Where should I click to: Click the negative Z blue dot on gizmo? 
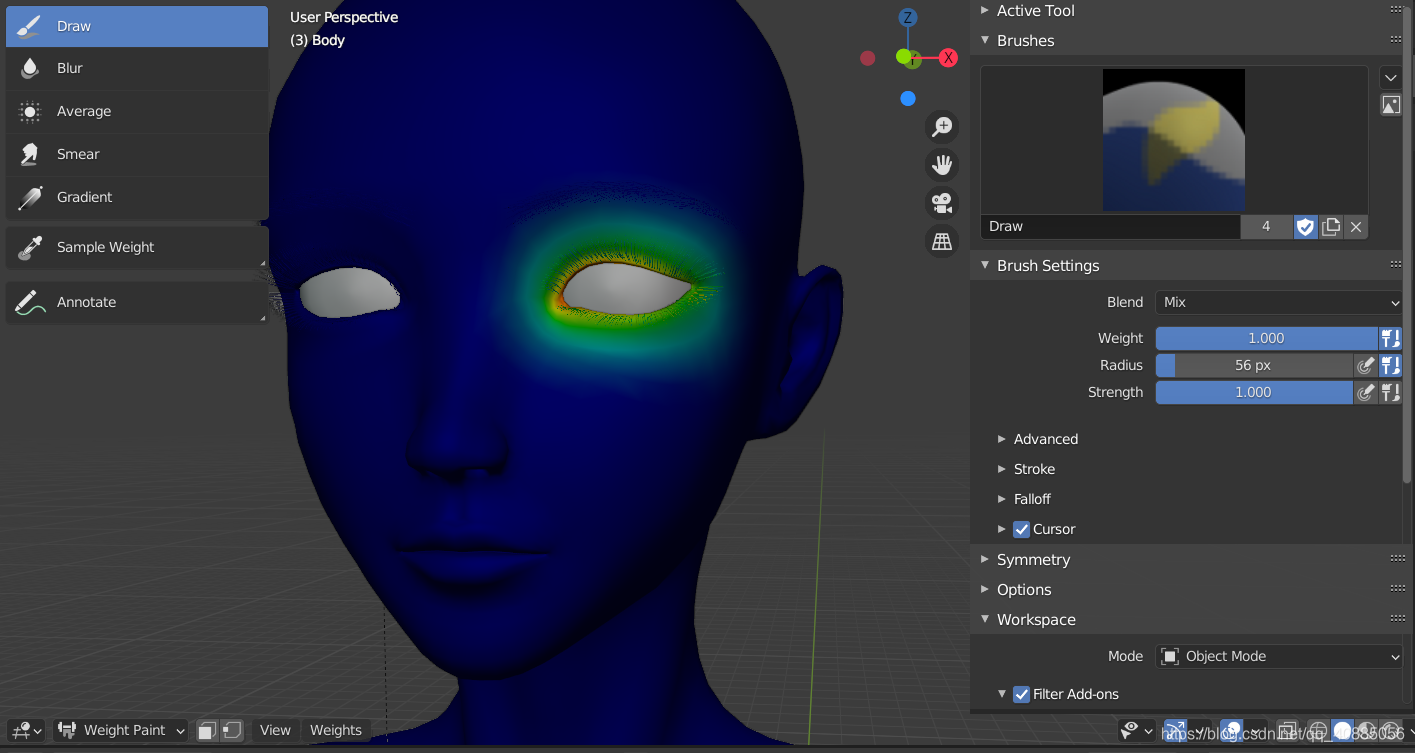908,98
